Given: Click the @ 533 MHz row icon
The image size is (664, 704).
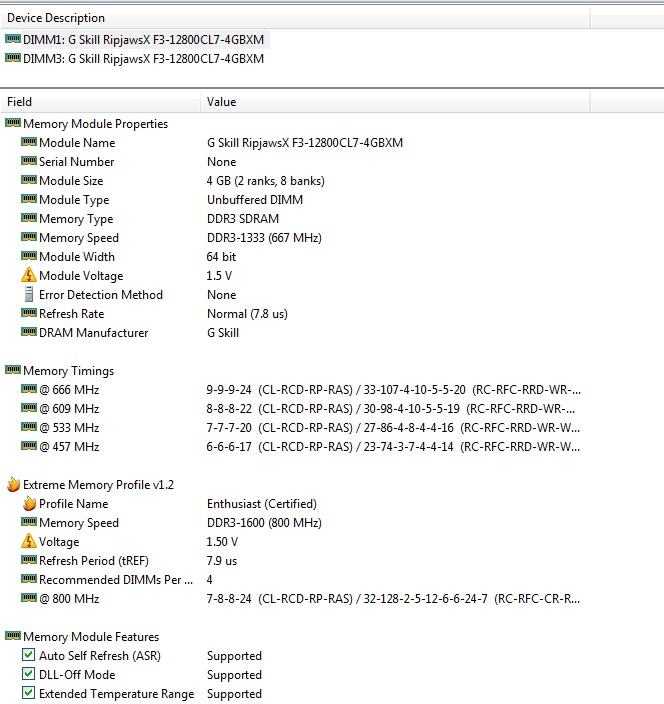Looking at the screenshot, I should pyautogui.click(x=29, y=427).
